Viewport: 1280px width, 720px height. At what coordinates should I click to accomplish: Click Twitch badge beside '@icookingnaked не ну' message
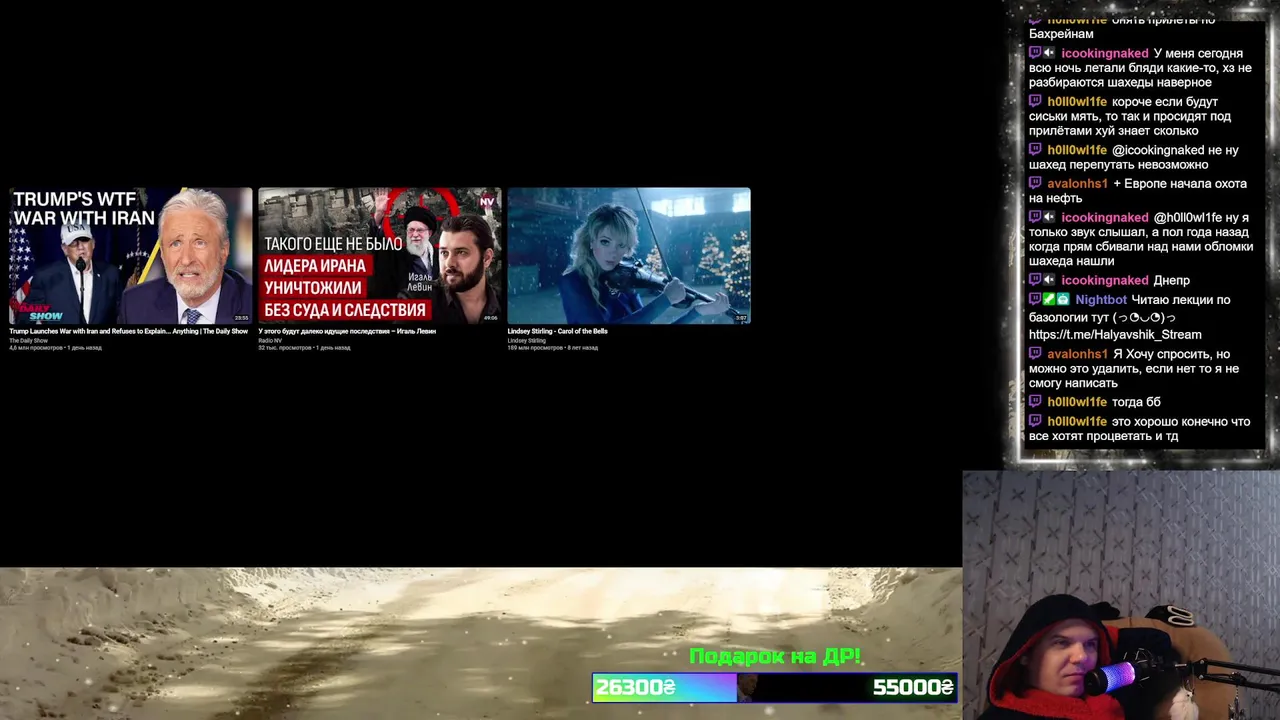click(x=1035, y=150)
